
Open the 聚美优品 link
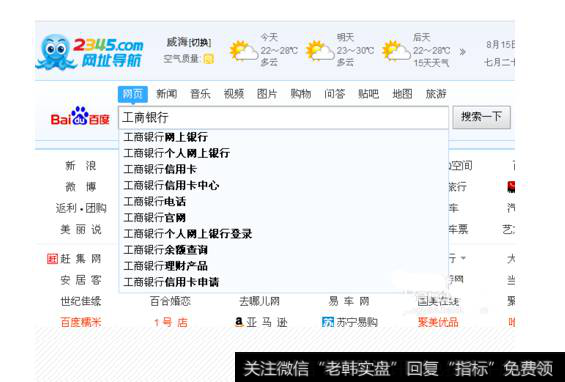click(x=438, y=322)
